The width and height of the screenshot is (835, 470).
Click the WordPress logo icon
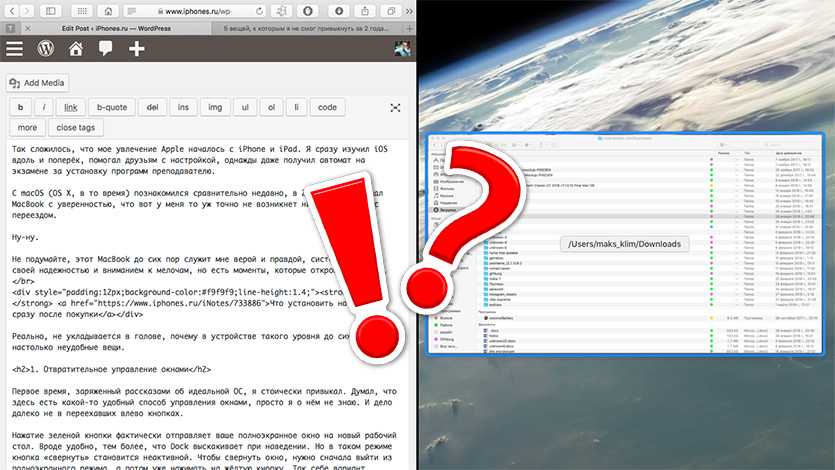tap(46, 49)
